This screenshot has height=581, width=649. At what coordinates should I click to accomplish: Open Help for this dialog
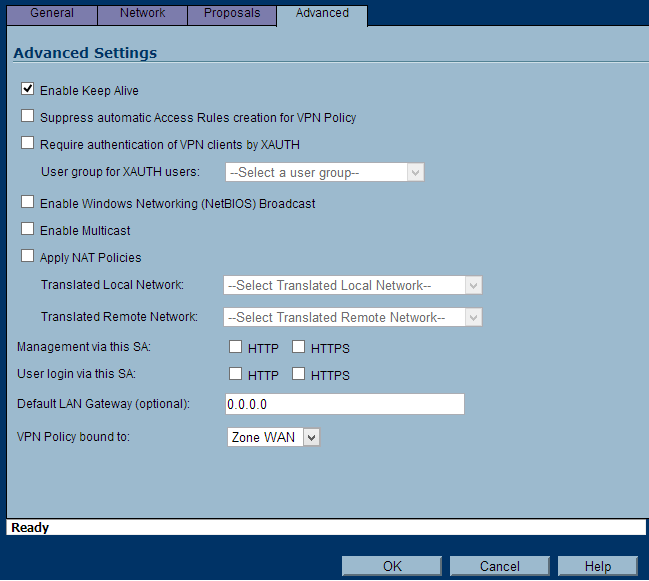tap(598, 566)
